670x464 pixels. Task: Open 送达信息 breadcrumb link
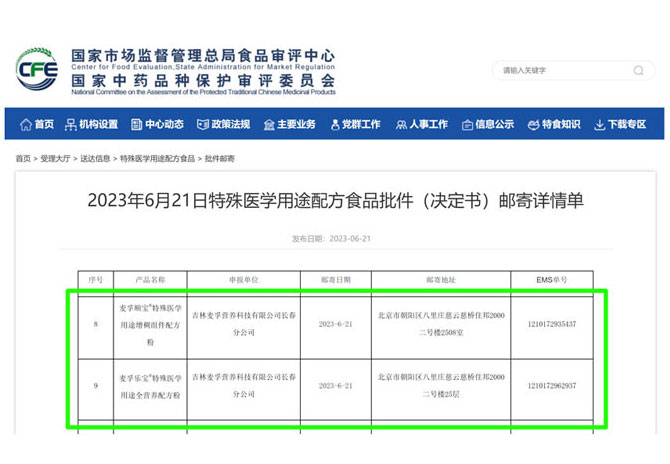tap(95, 159)
